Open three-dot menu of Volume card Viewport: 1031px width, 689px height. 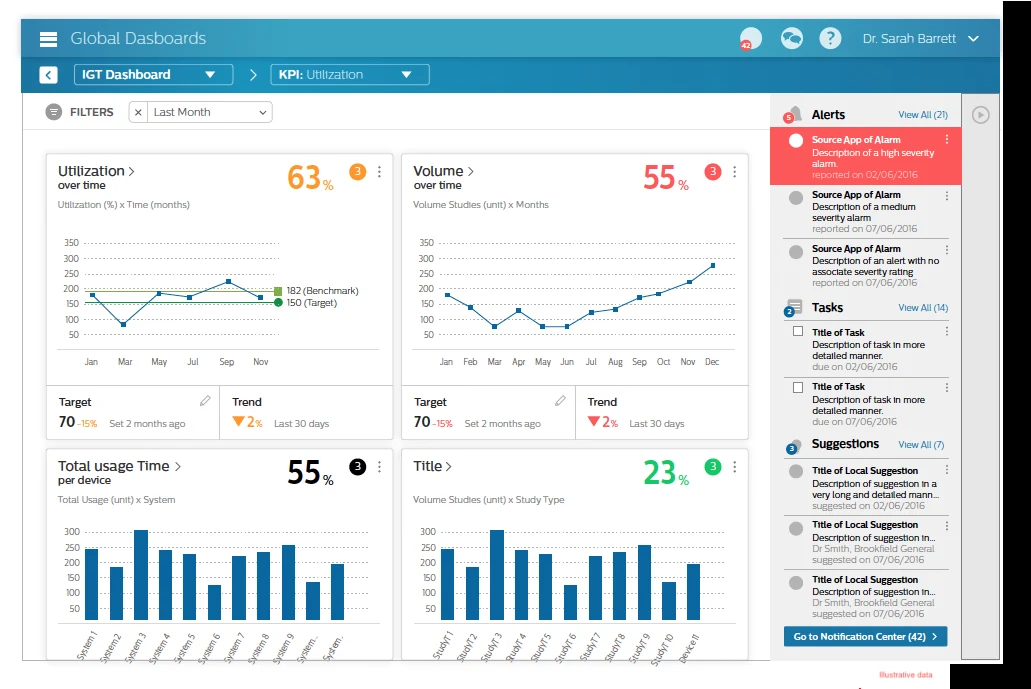point(734,172)
